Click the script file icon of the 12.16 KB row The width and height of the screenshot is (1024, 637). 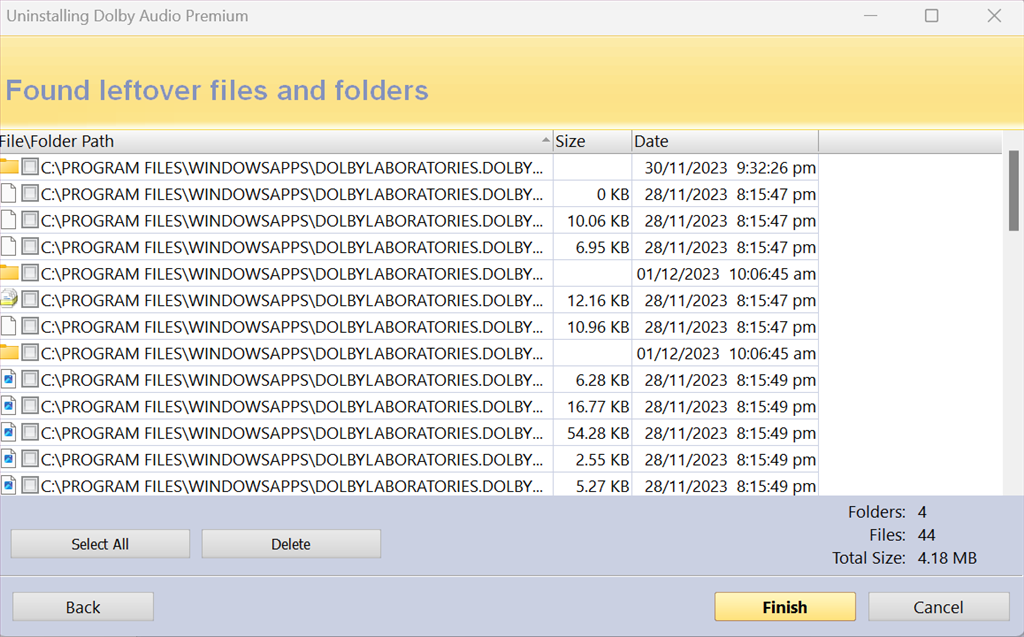click(x=8, y=299)
